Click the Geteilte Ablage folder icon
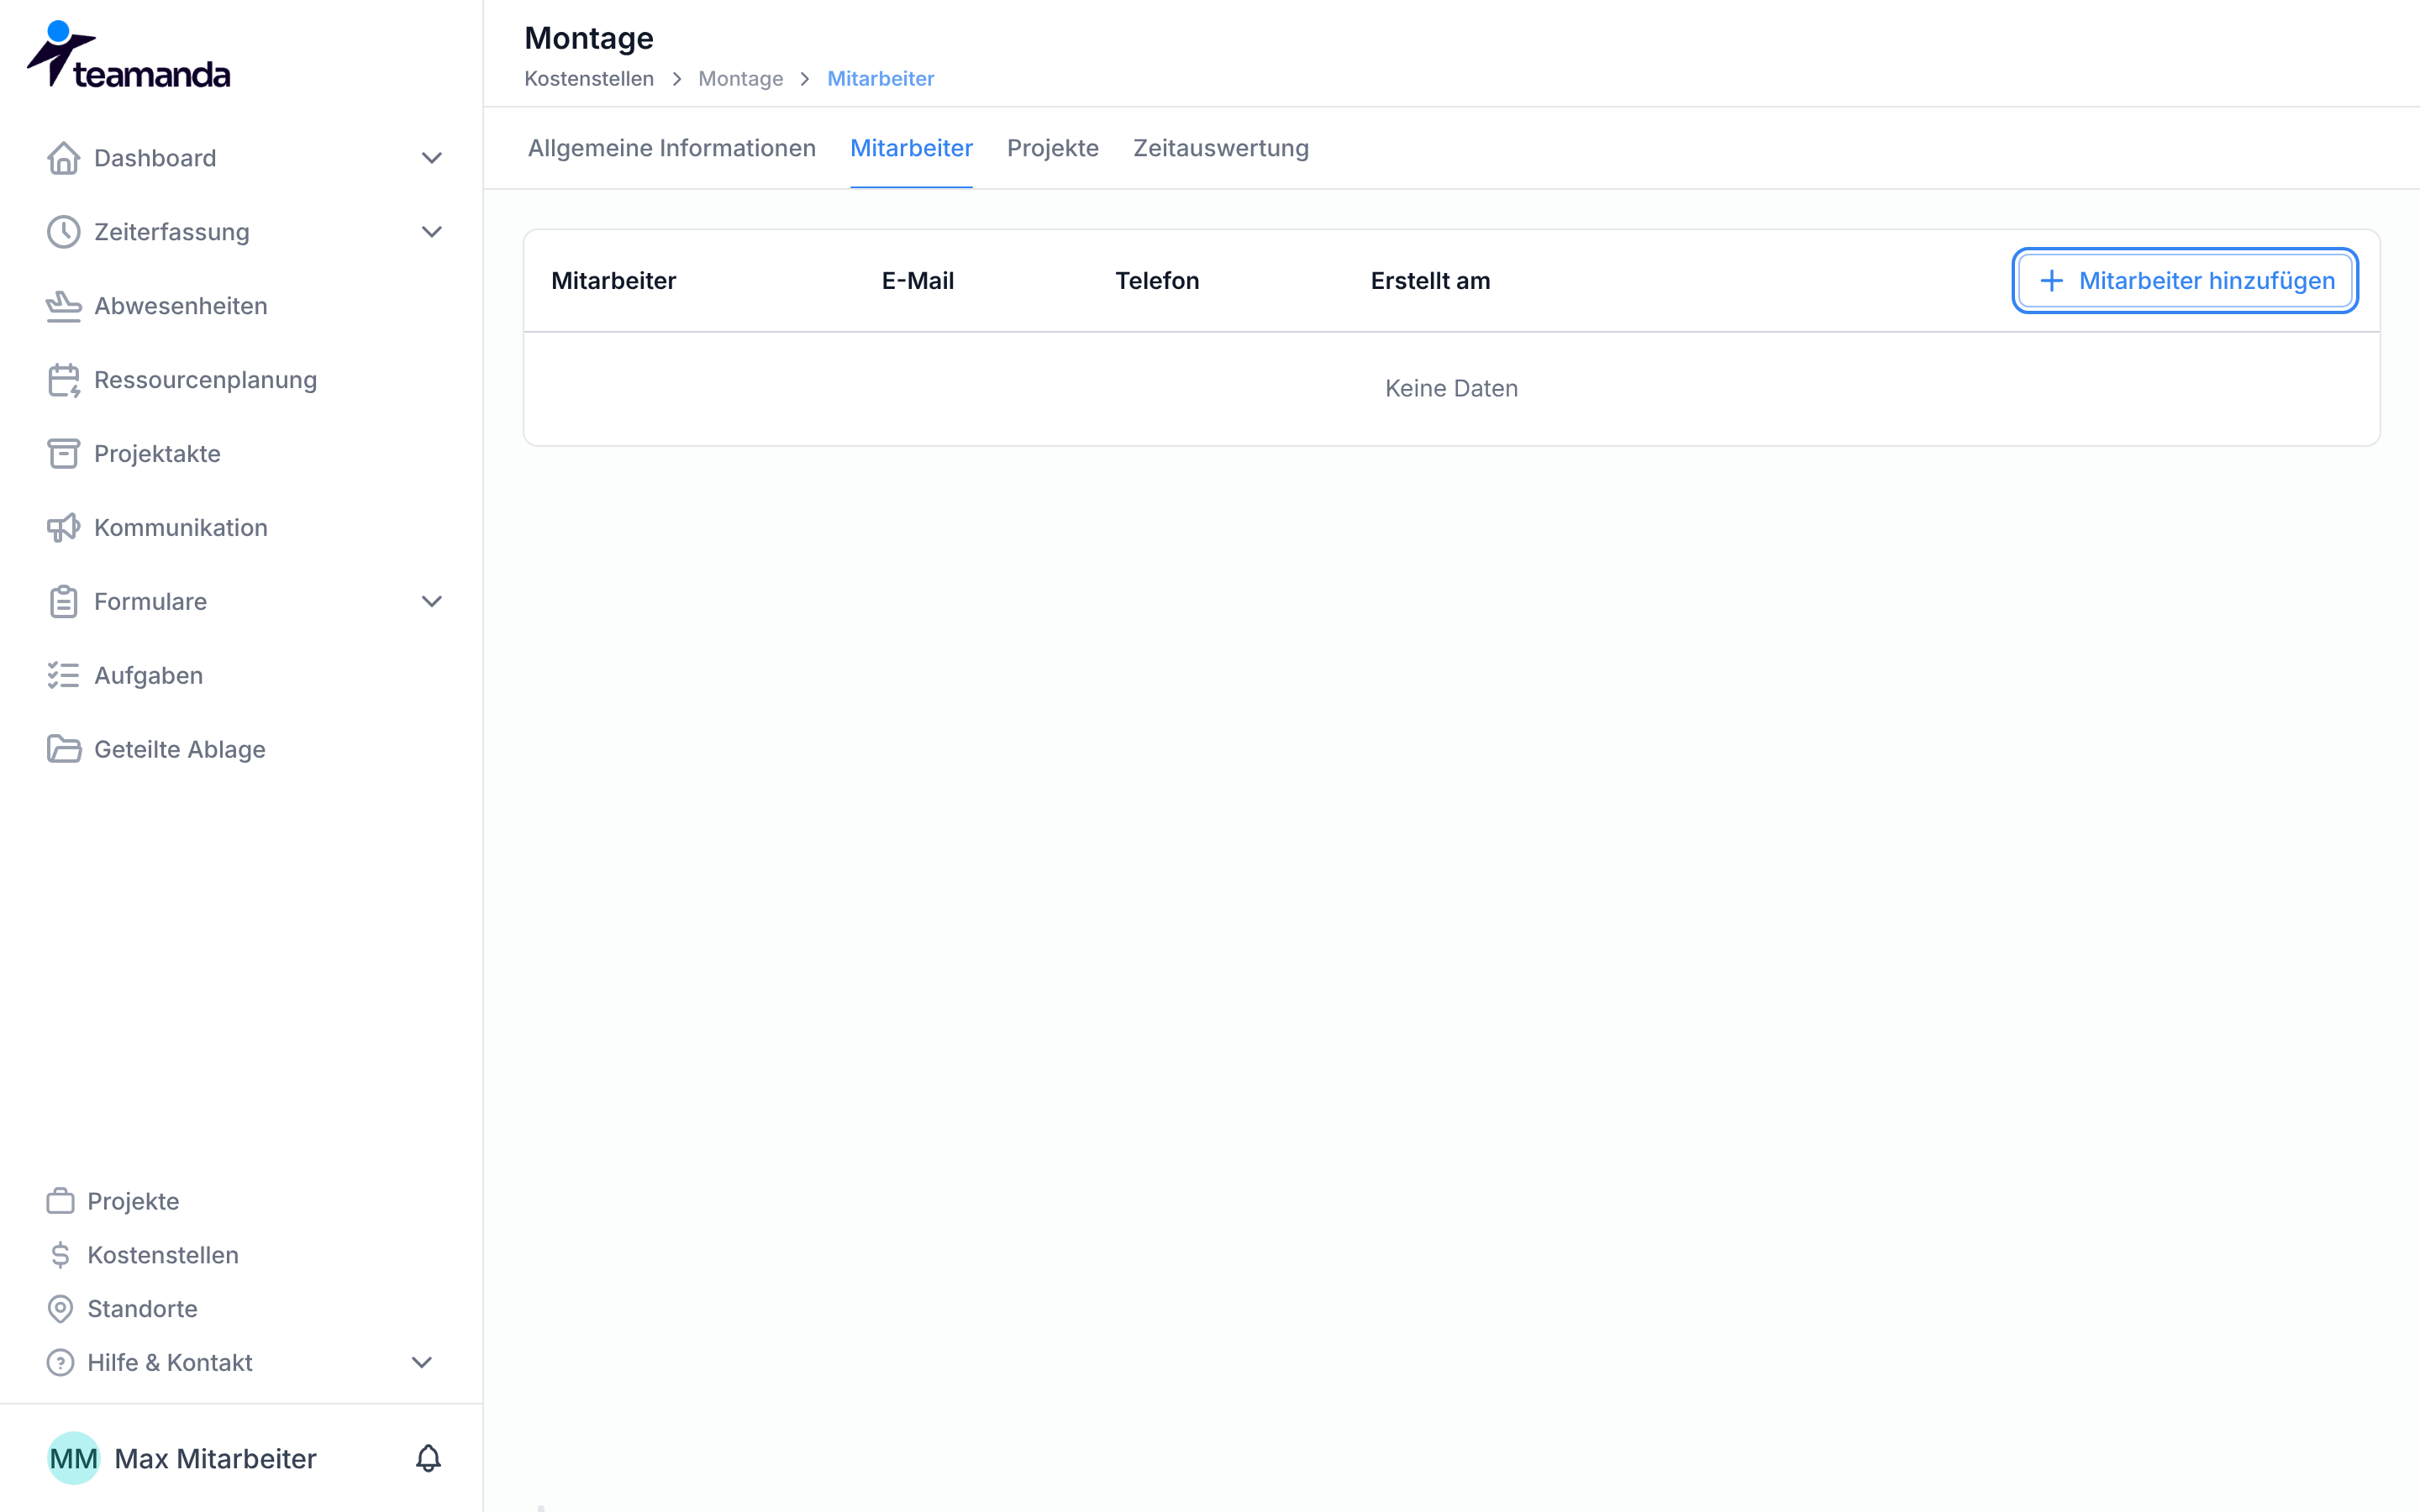2420x1512 pixels. pyautogui.click(x=63, y=750)
